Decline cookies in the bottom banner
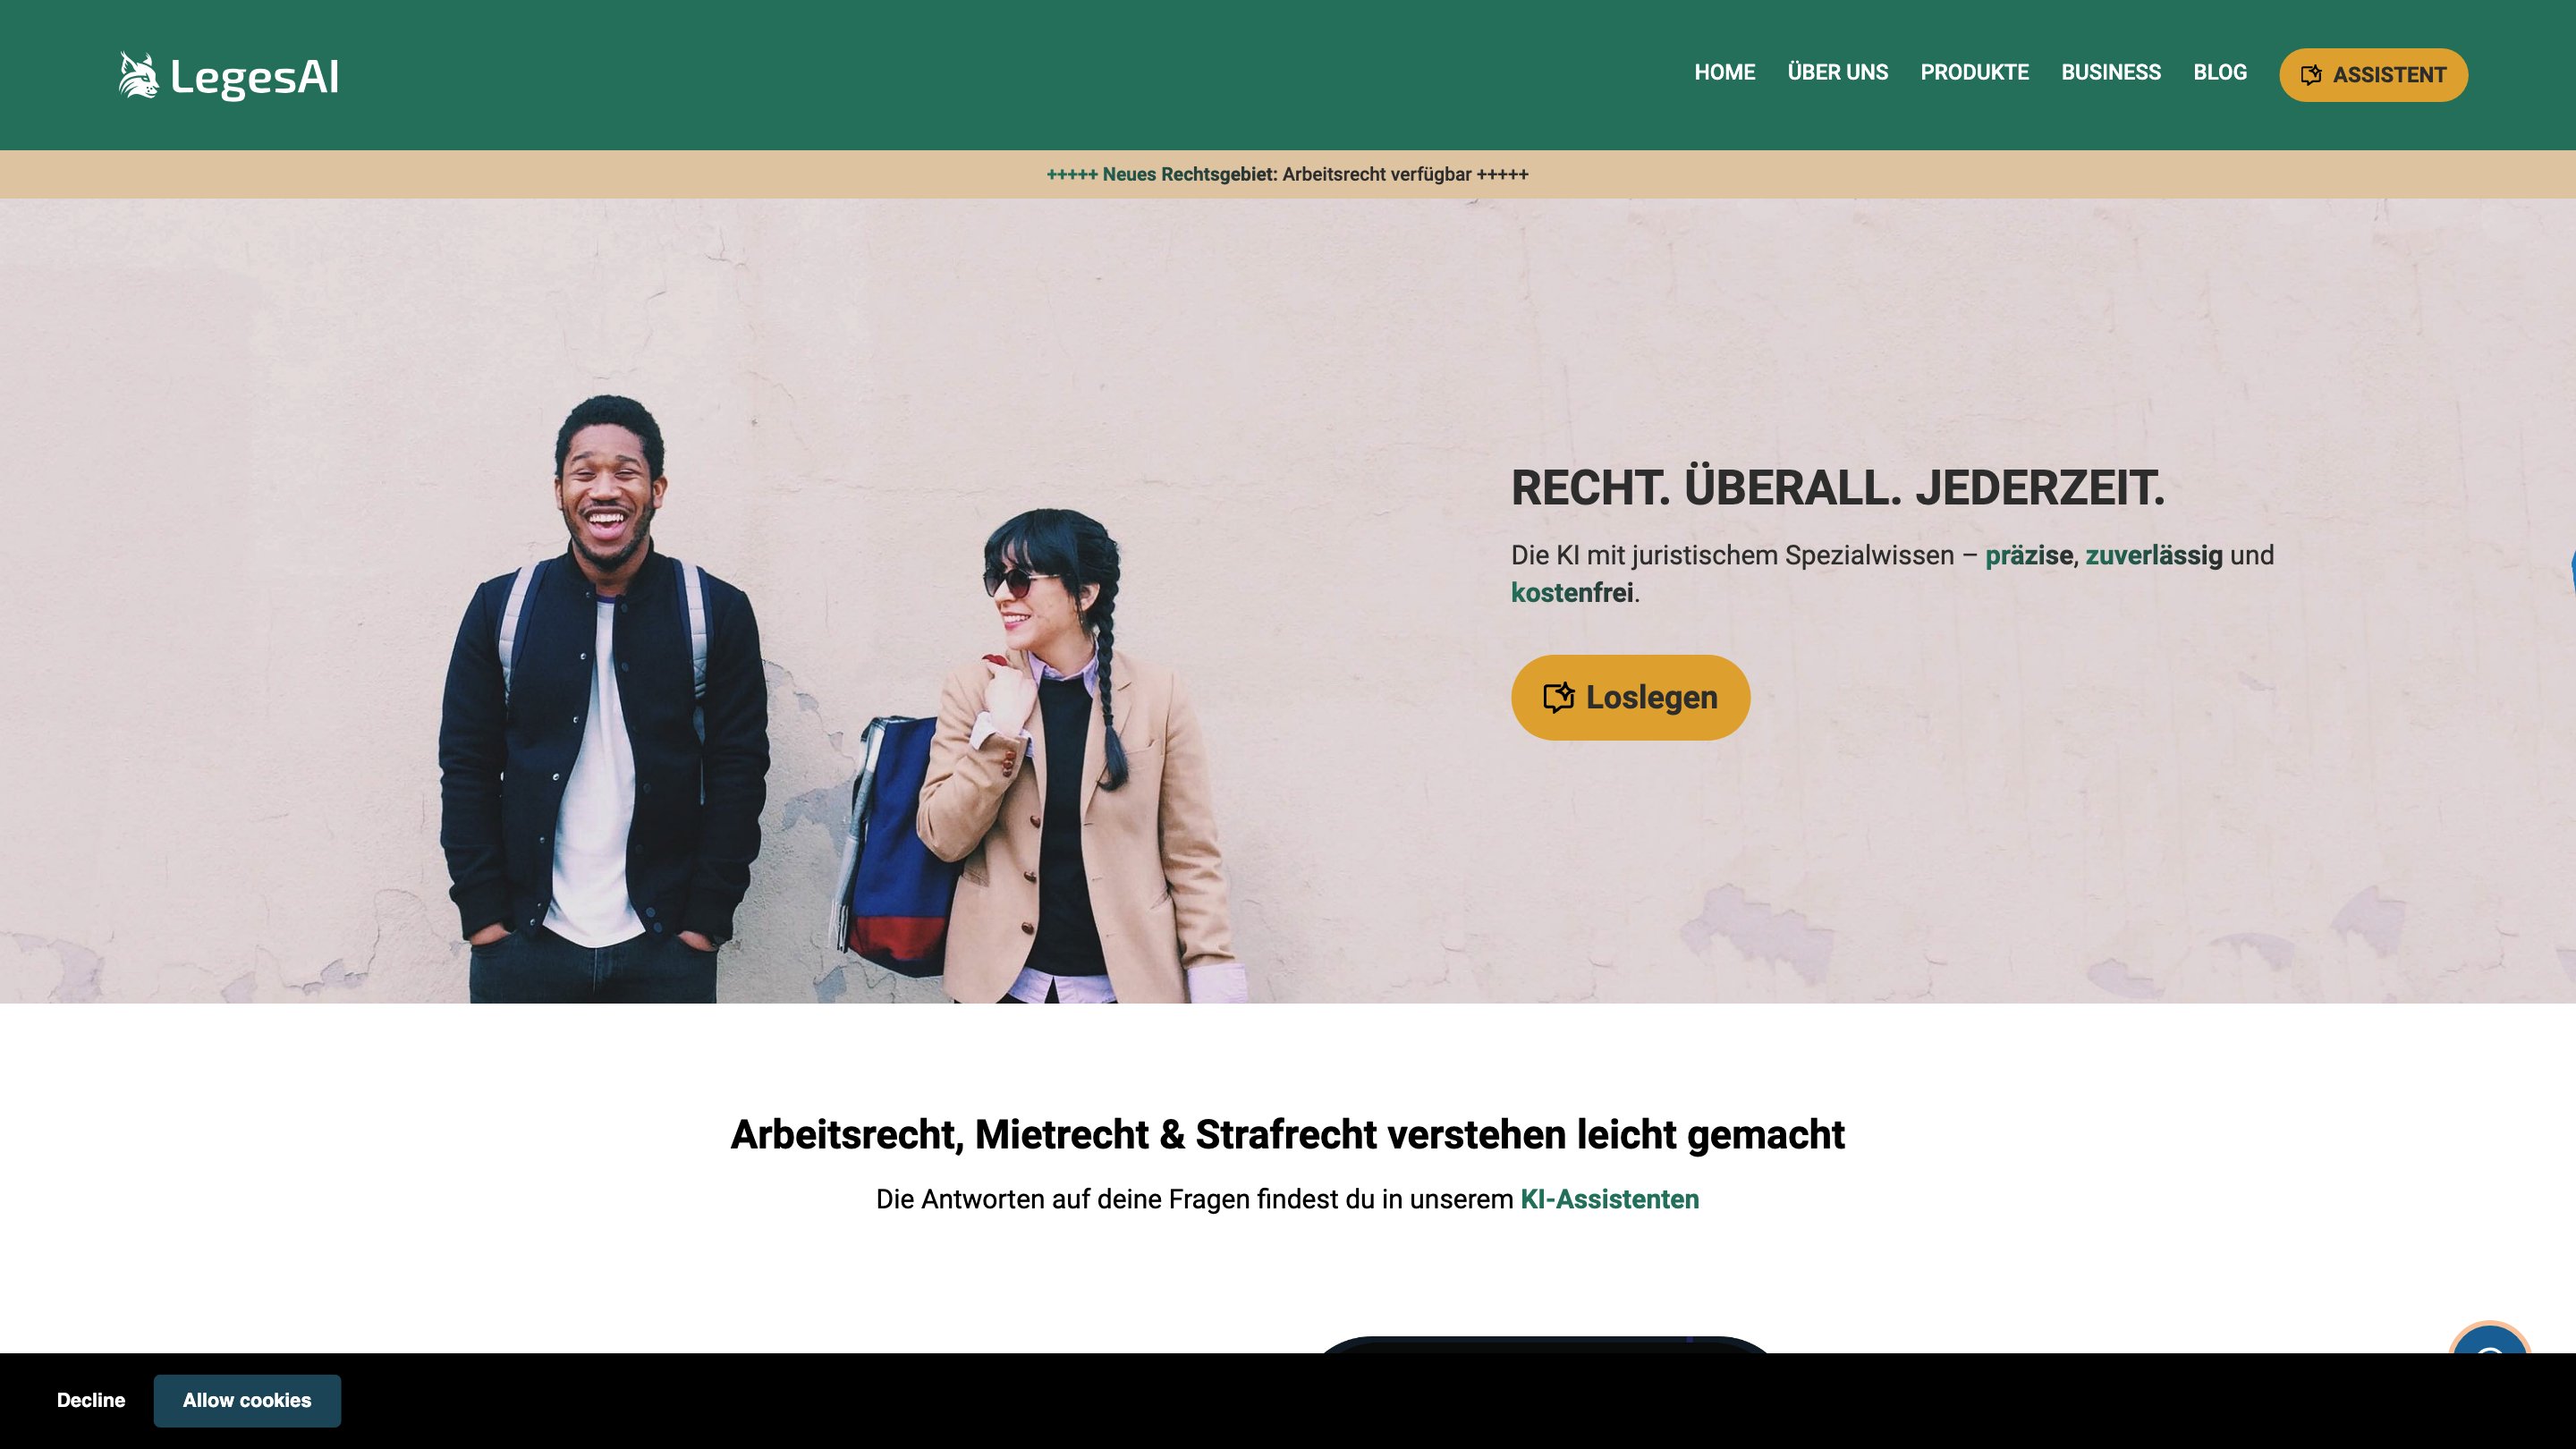Viewport: 2576px width, 1449px height. coord(91,1400)
